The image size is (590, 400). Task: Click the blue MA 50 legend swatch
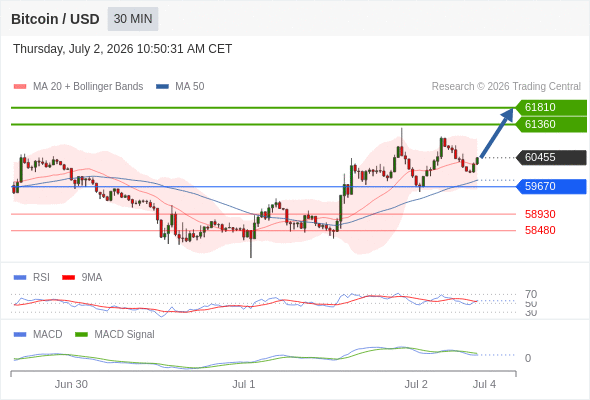click(x=162, y=87)
